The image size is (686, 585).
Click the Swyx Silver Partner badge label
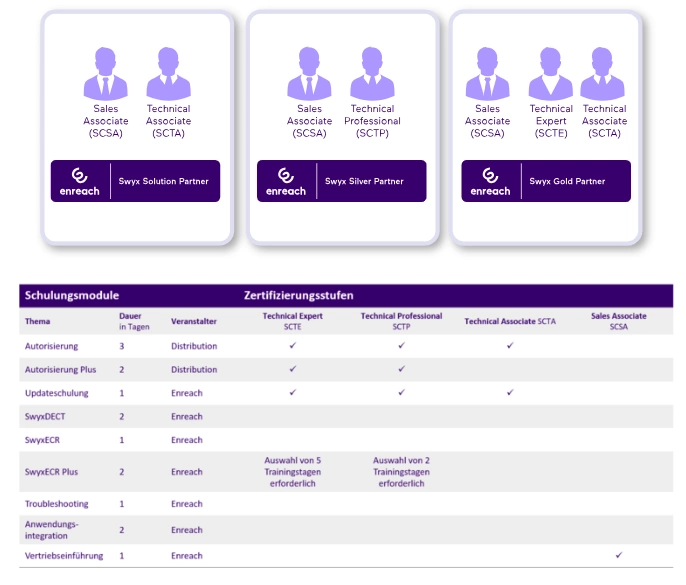(x=364, y=182)
